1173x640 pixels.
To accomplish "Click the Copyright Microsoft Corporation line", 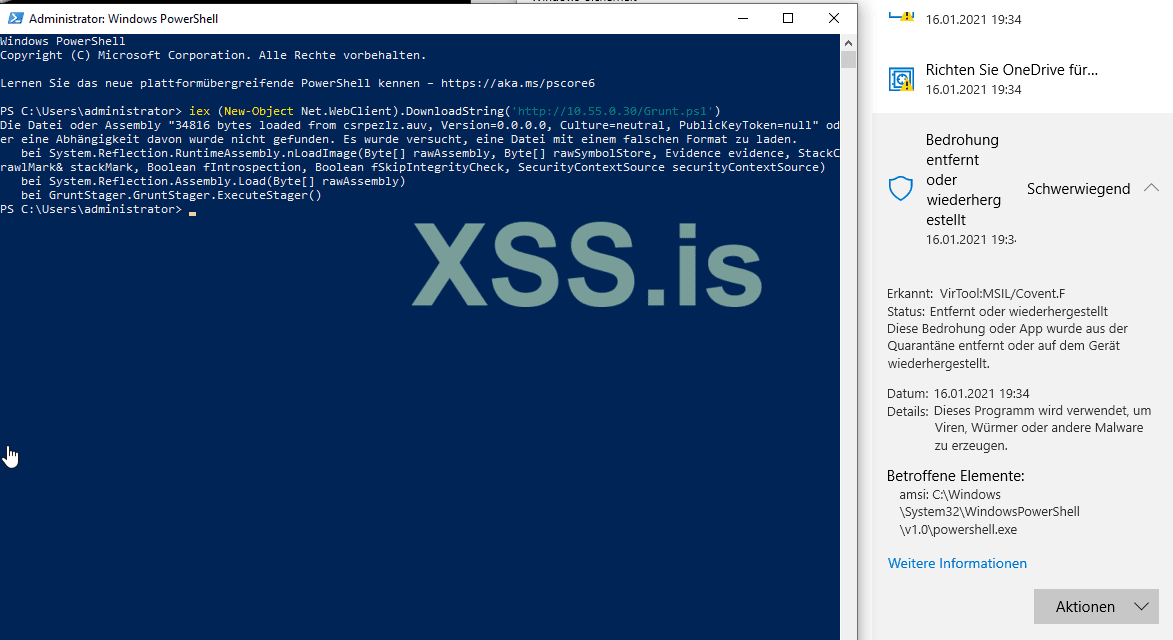I will coord(213,55).
